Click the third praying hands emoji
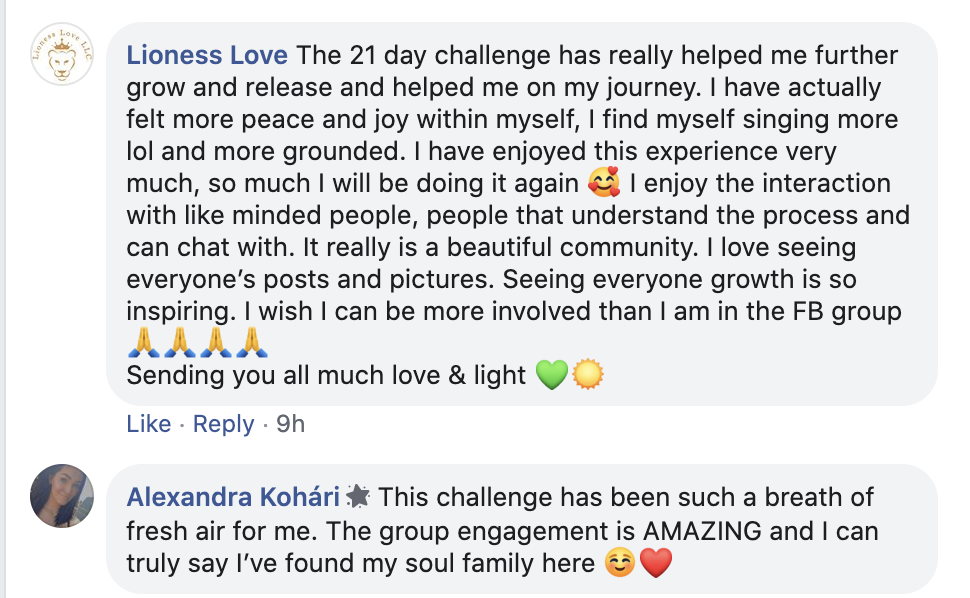This screenshot has width=970, height=598. pos(216,343)
